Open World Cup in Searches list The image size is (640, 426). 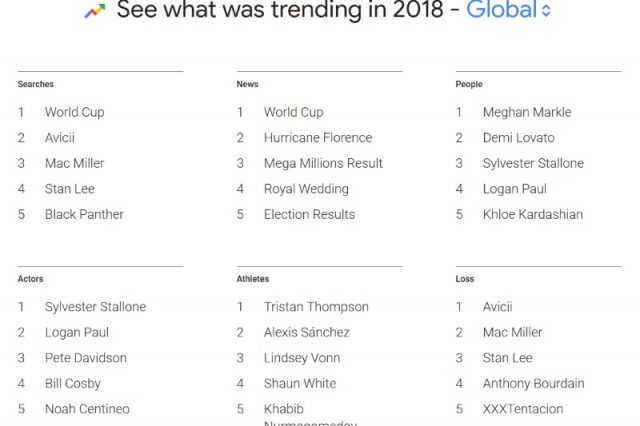(75, 112)
